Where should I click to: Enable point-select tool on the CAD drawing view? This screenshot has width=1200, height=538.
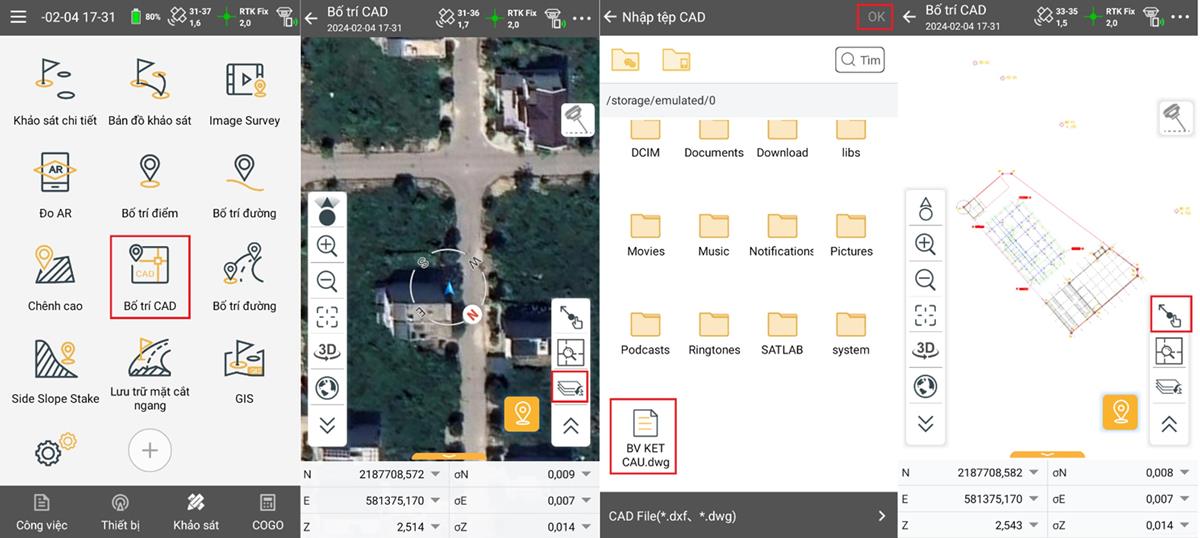click(1170, 315)
